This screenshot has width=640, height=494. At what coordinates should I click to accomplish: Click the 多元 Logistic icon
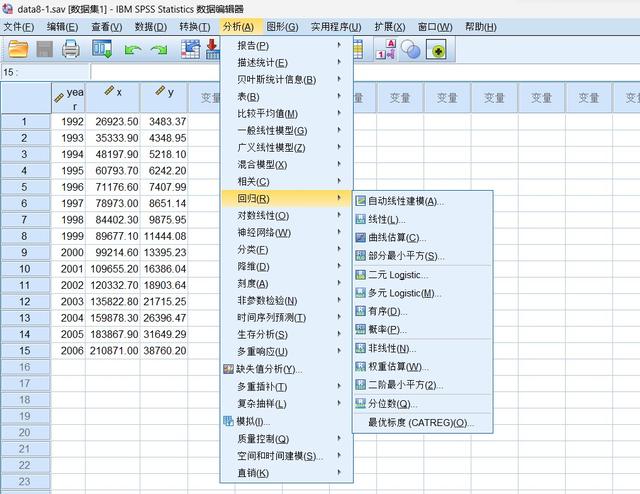coord(360,293)
